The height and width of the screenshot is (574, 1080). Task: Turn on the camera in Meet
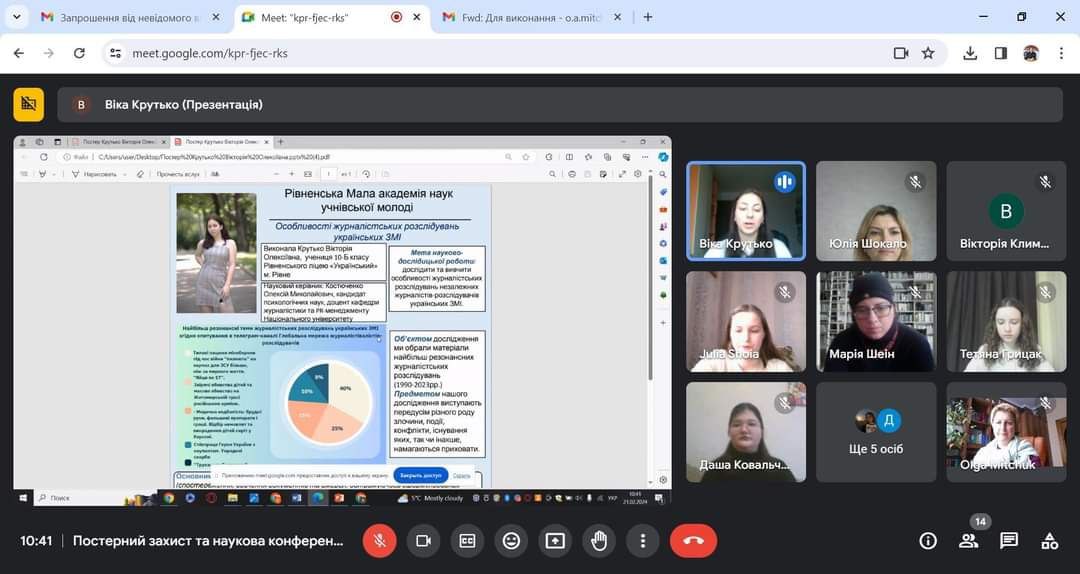(424, 541)
